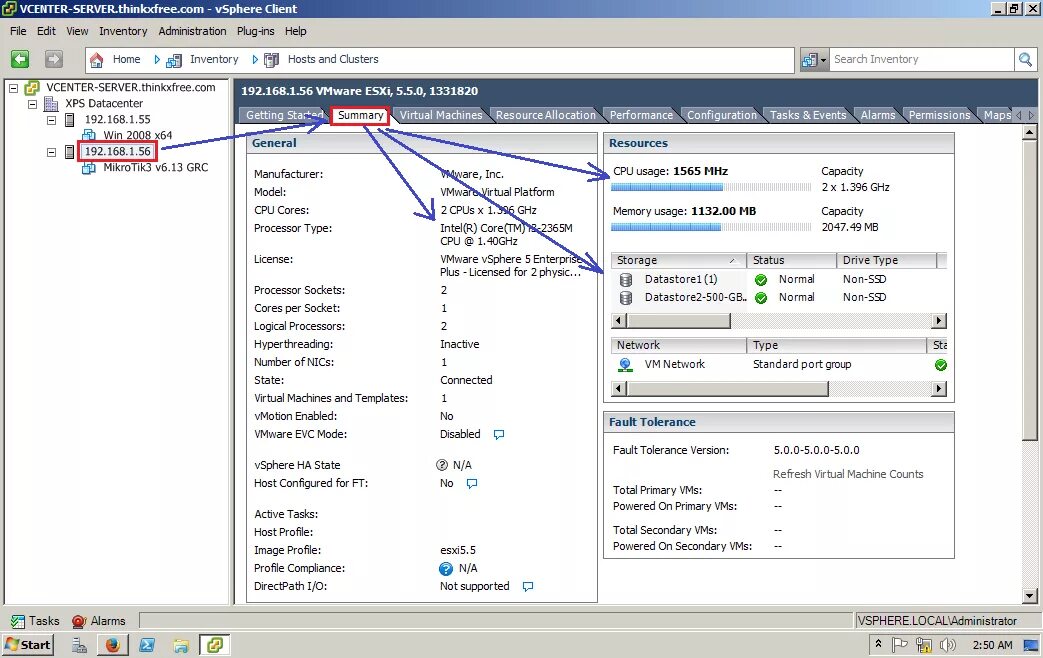This screenshot has height=658, width=1043.
Task: Click the Hosts and Clusters breadcrumb icon
Action: [x=271, y=60]
